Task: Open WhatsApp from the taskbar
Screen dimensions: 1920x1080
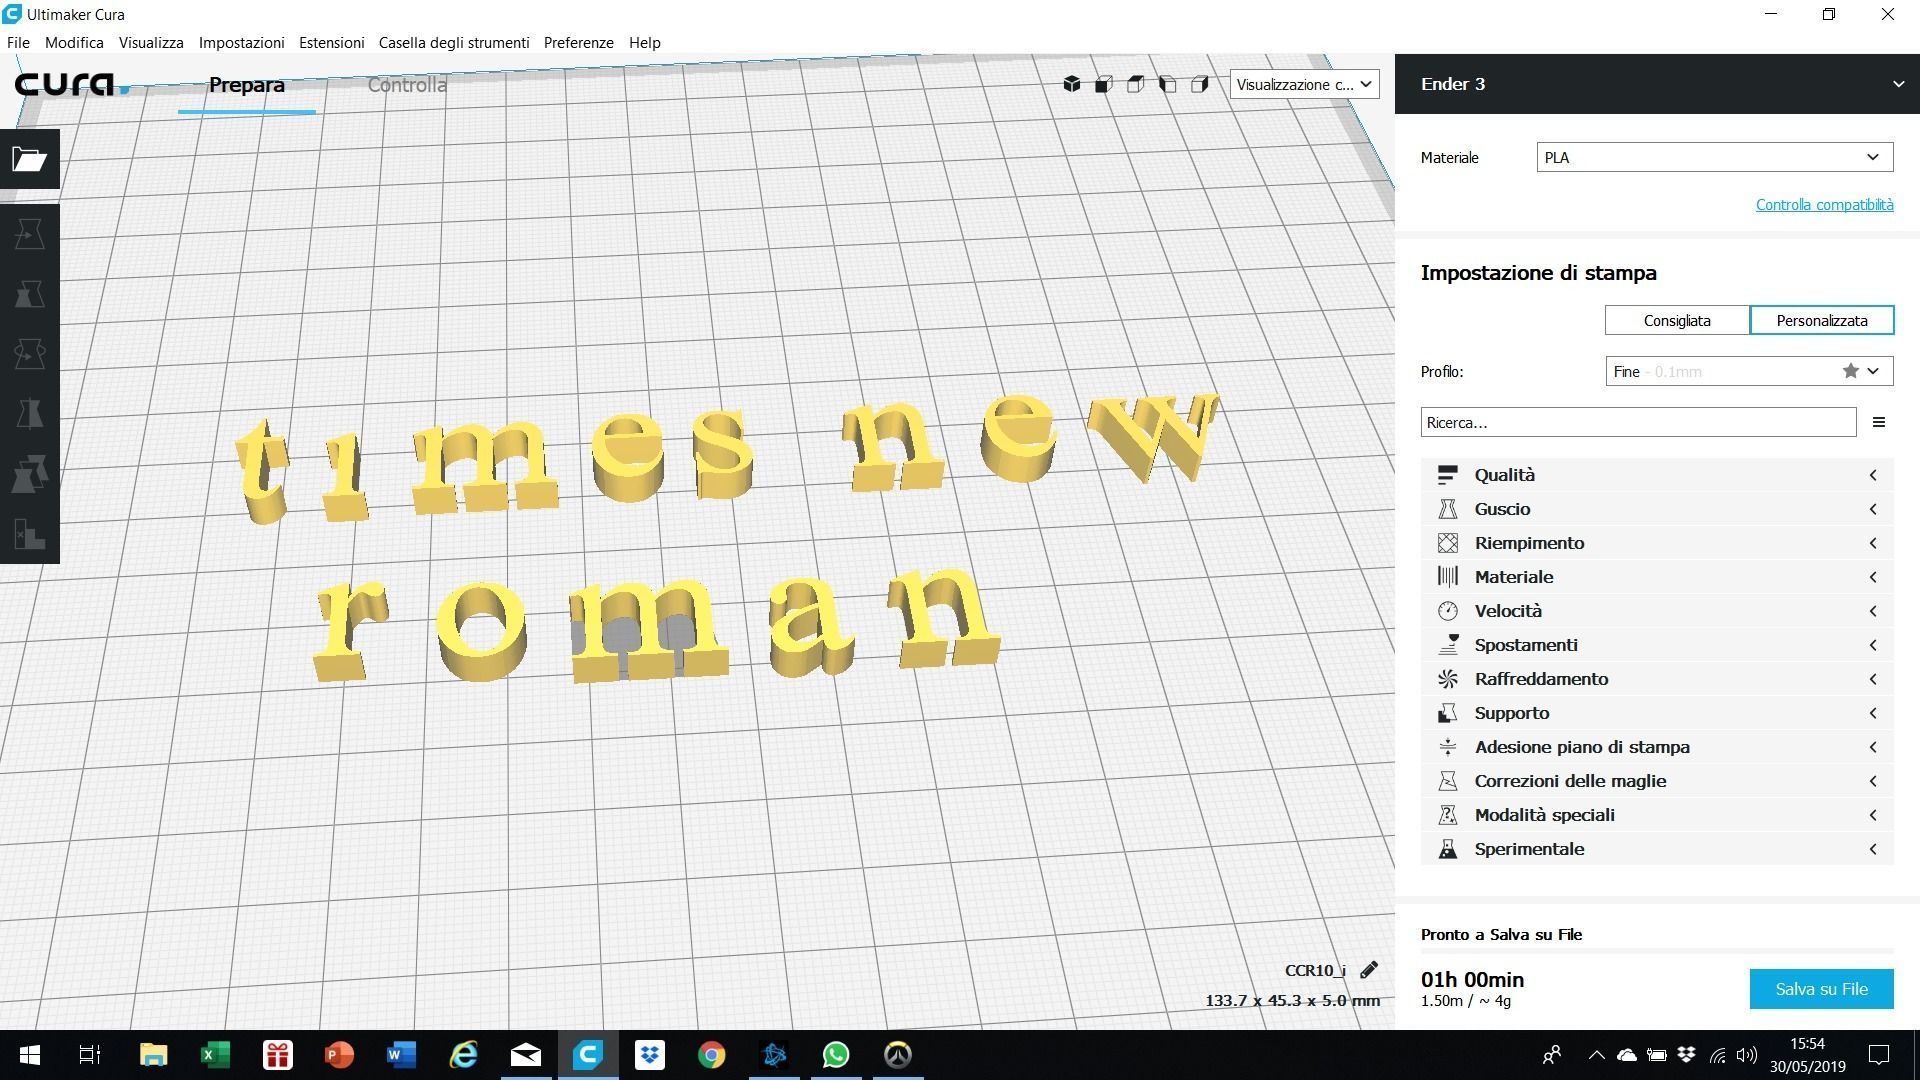Action: point(836,1055)
